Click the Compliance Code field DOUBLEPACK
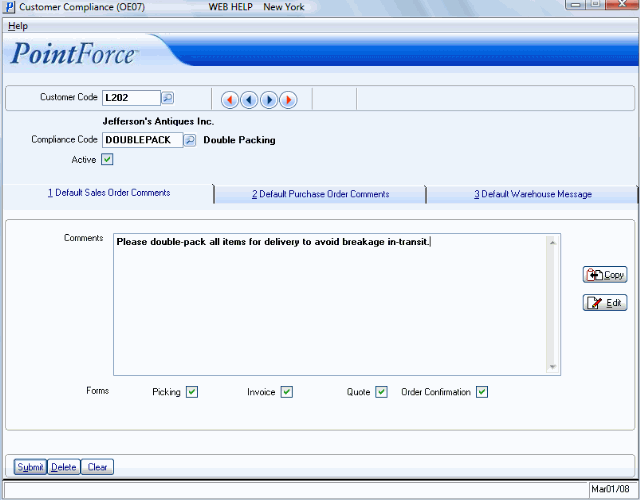This screenshot has height=500, width=640. 142,140
